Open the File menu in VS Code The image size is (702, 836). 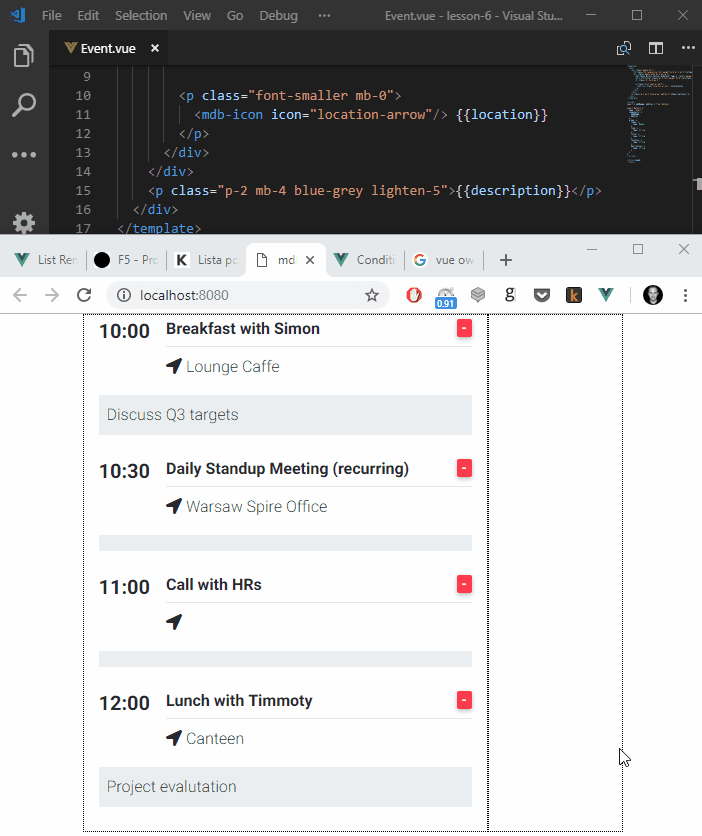point(52,15)
